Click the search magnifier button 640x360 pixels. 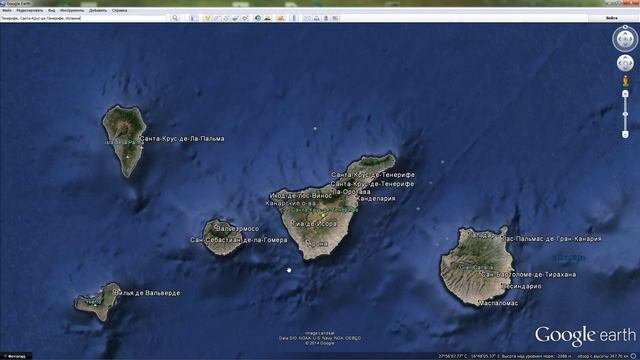click(x=175, y=18)
